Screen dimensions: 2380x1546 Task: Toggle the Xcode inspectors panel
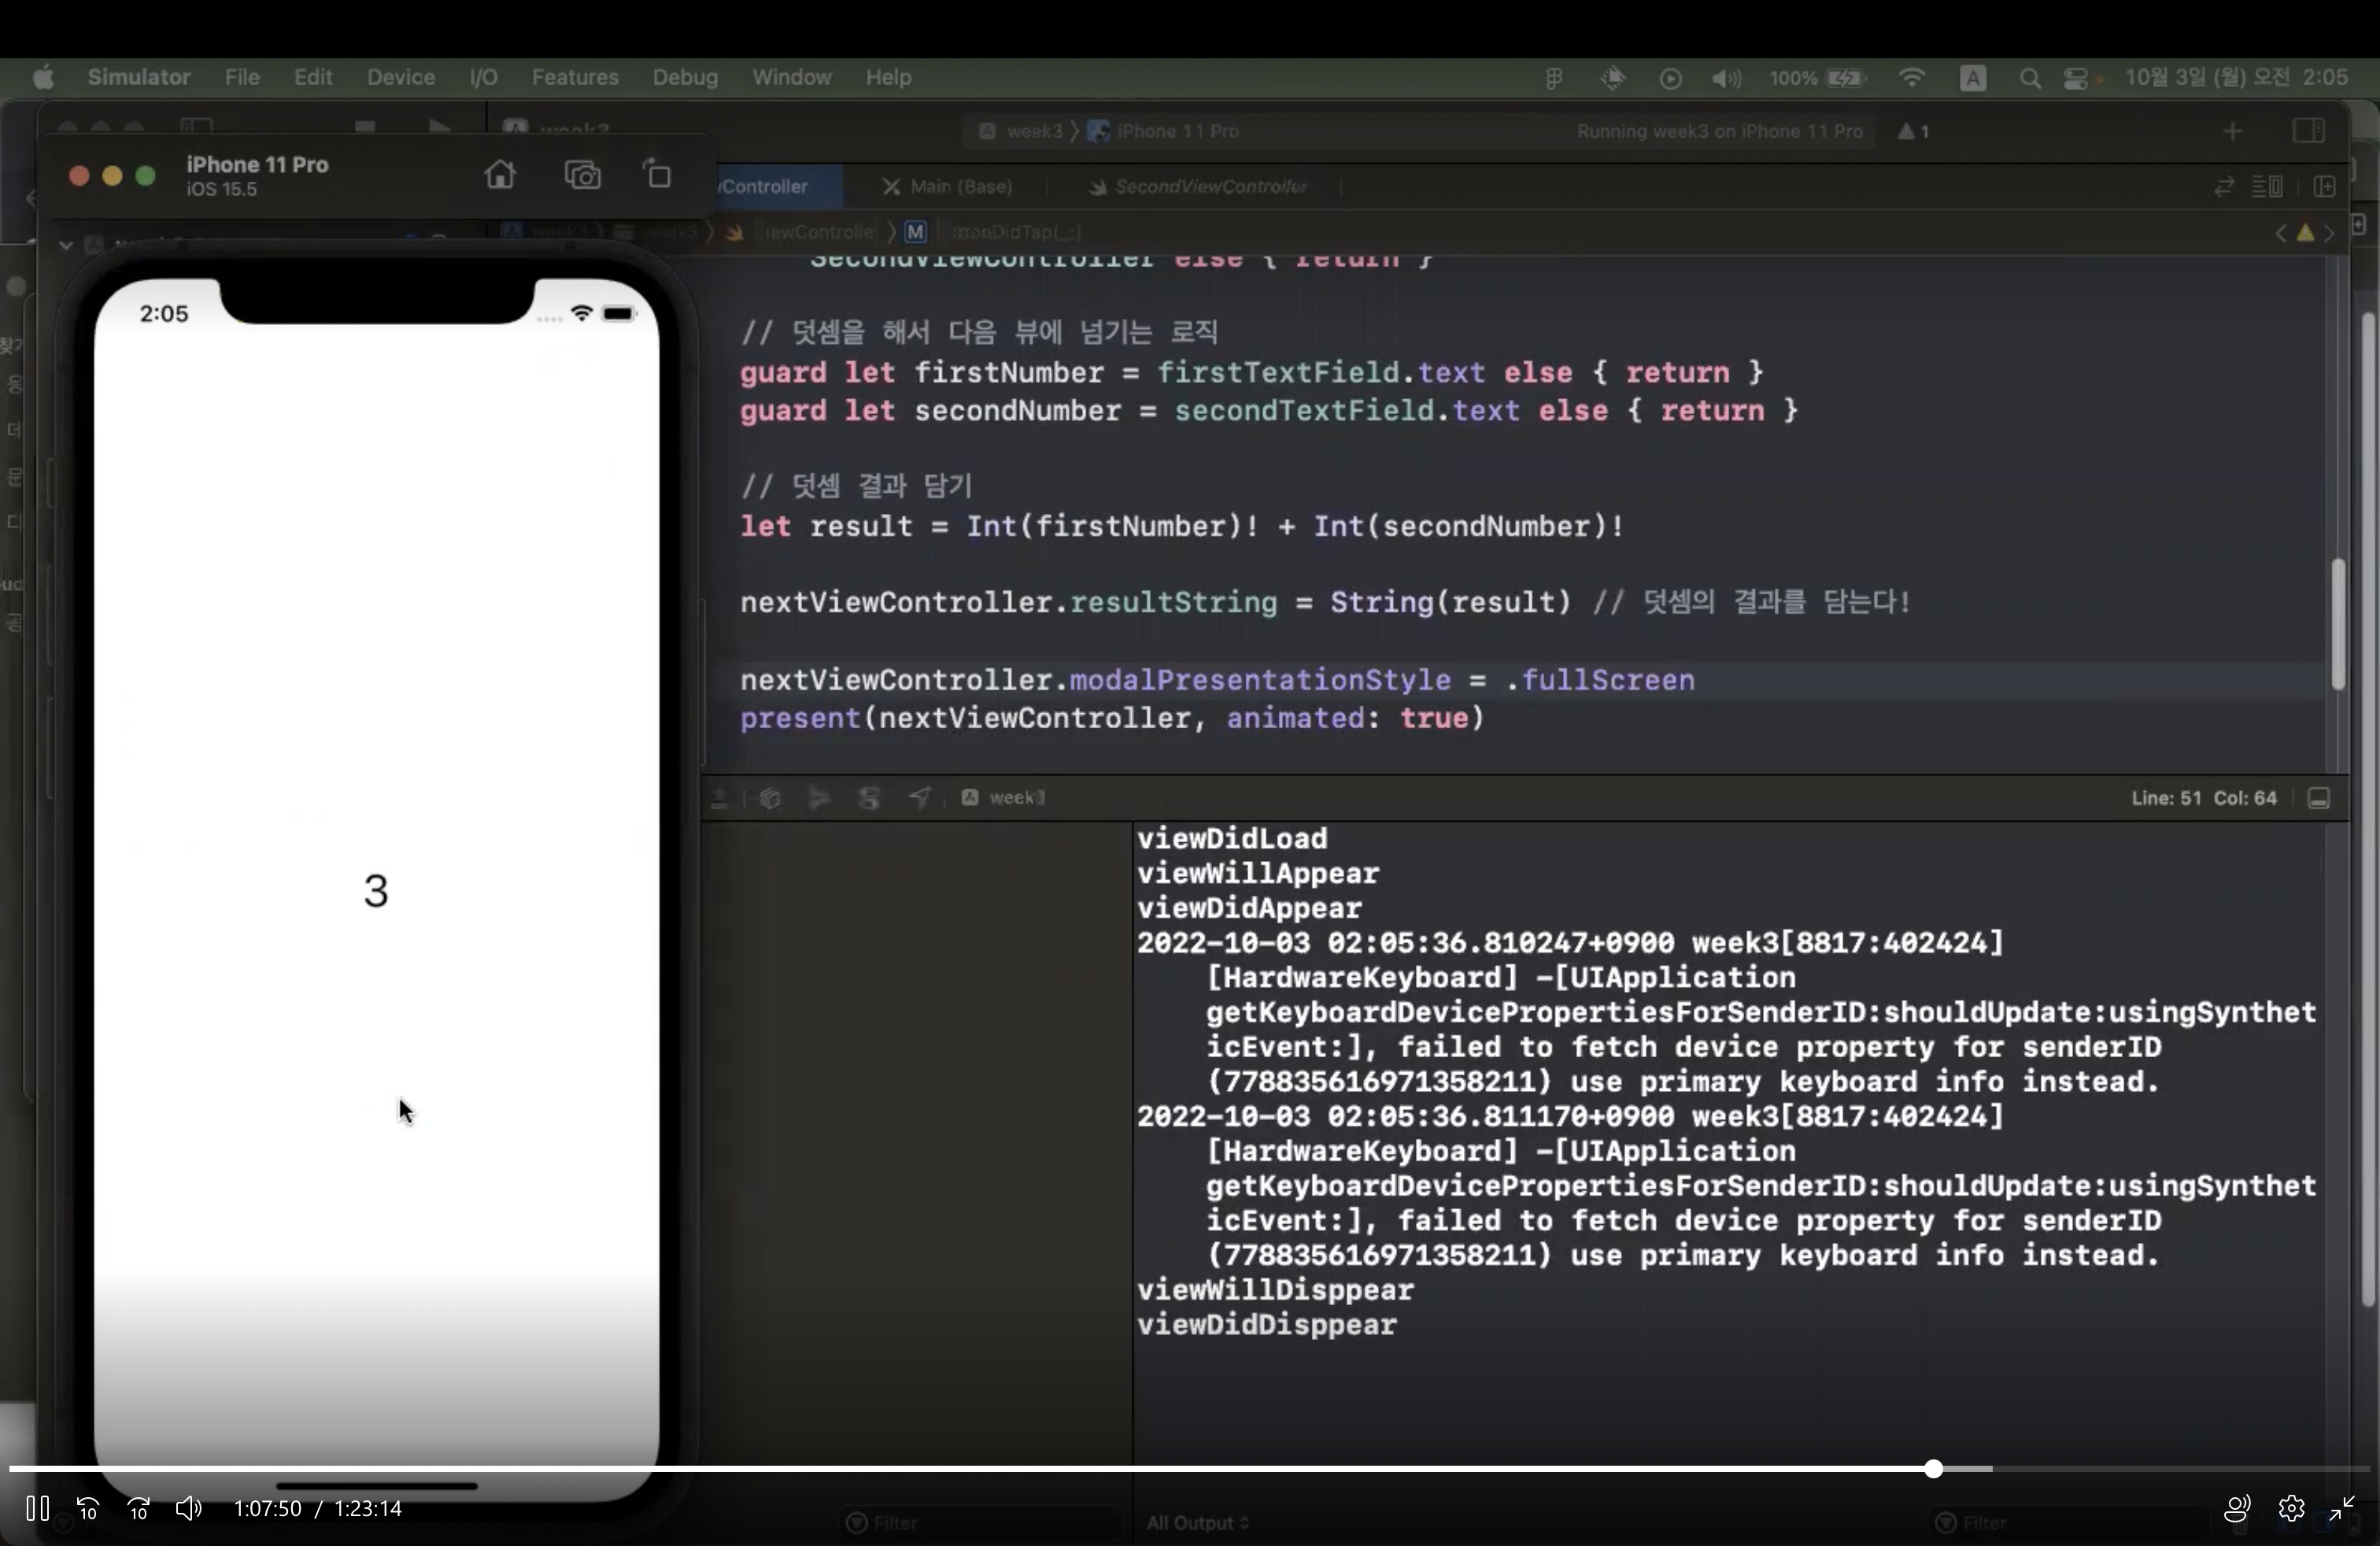[x=2308, y=131]
